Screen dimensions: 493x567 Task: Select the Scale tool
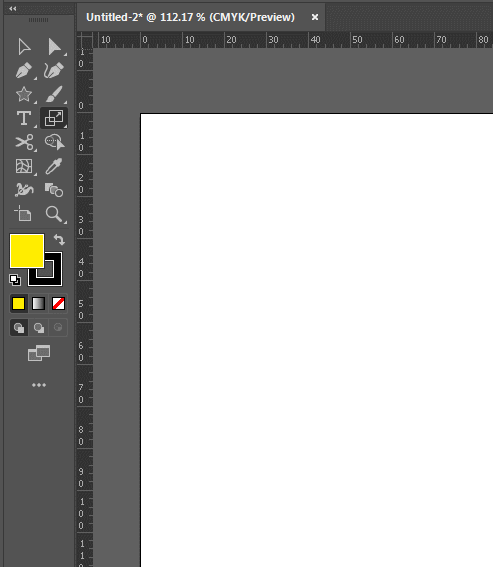click(x=54, y=118)
